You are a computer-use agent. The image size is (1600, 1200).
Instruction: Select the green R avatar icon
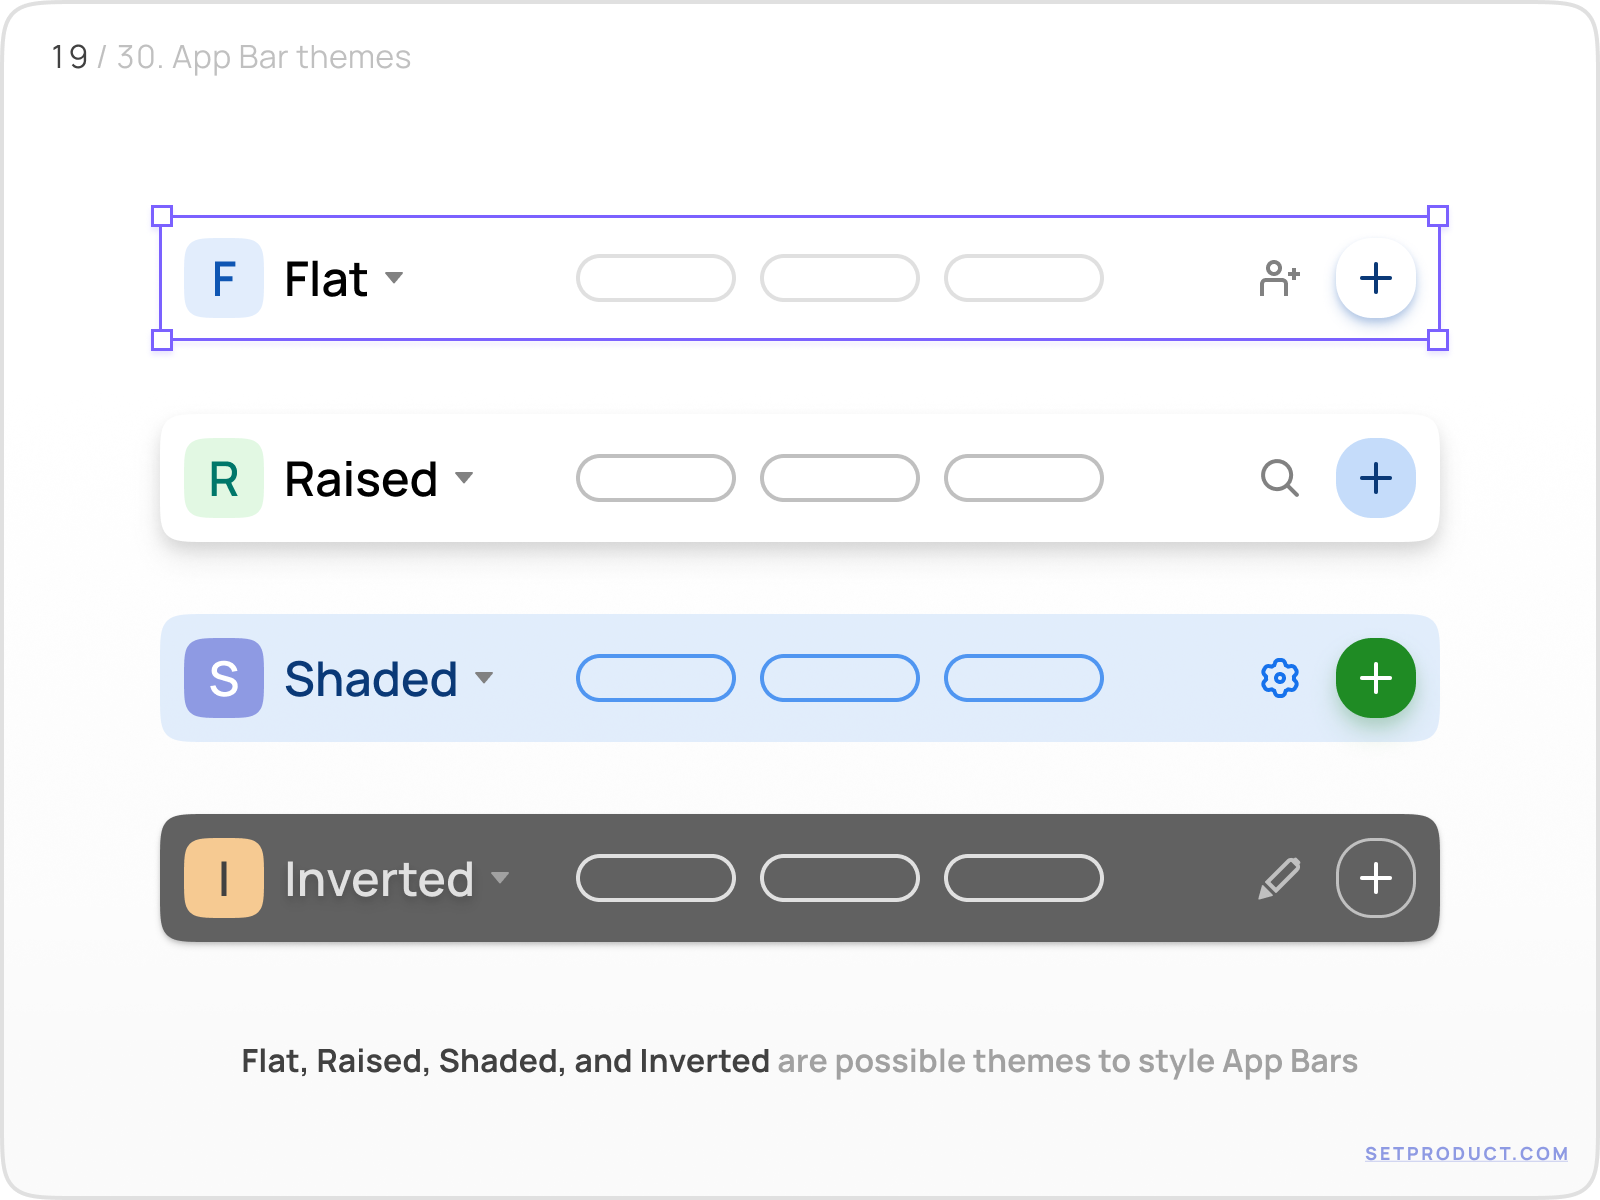click(x=223, y=478)
